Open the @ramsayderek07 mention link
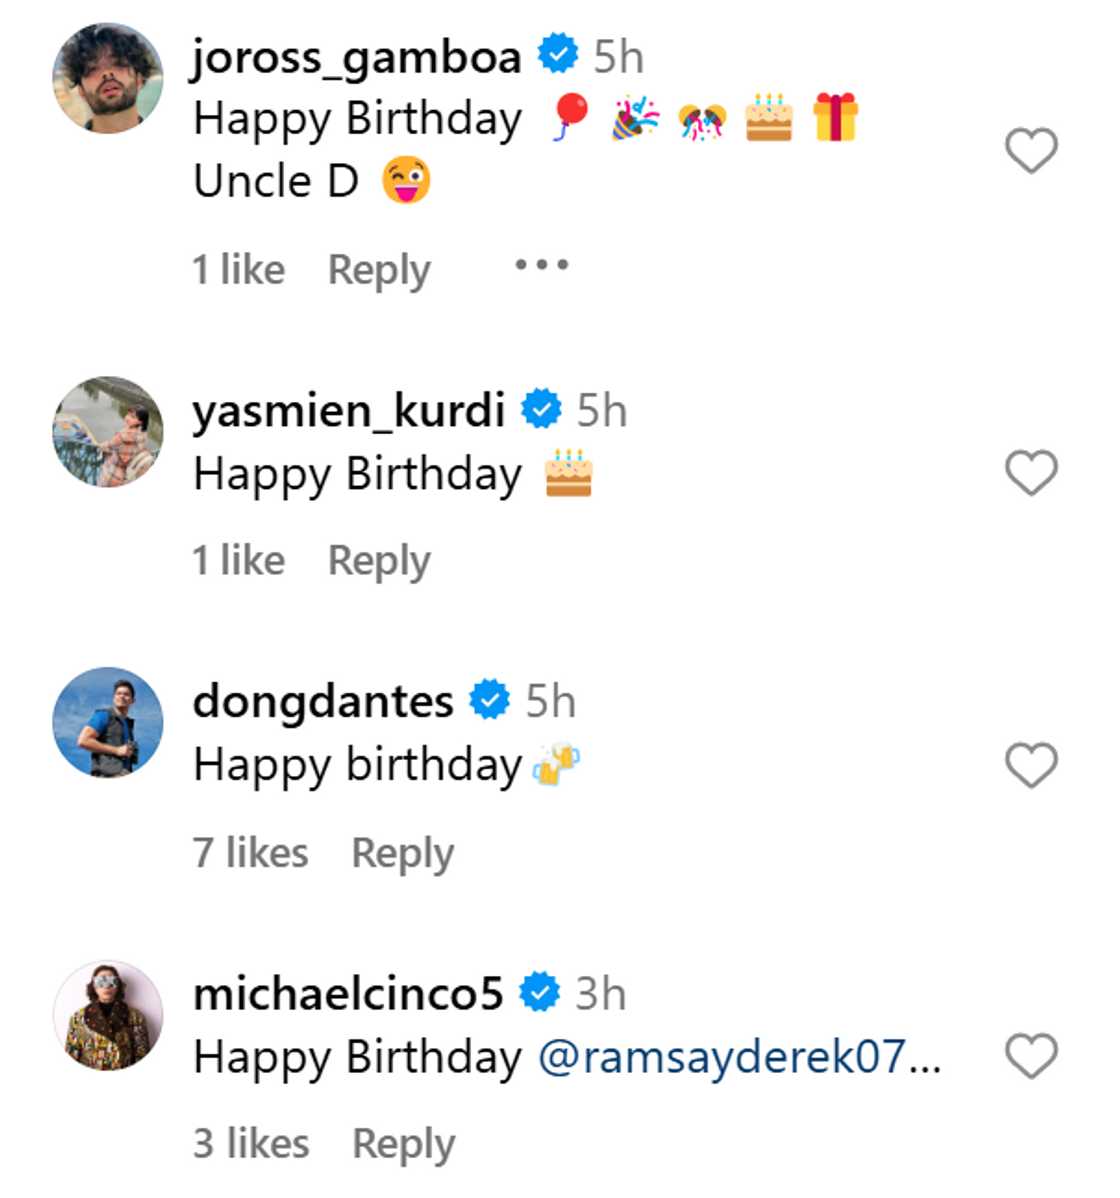Viewport: 1120px width, 1198px height. 739,1057
